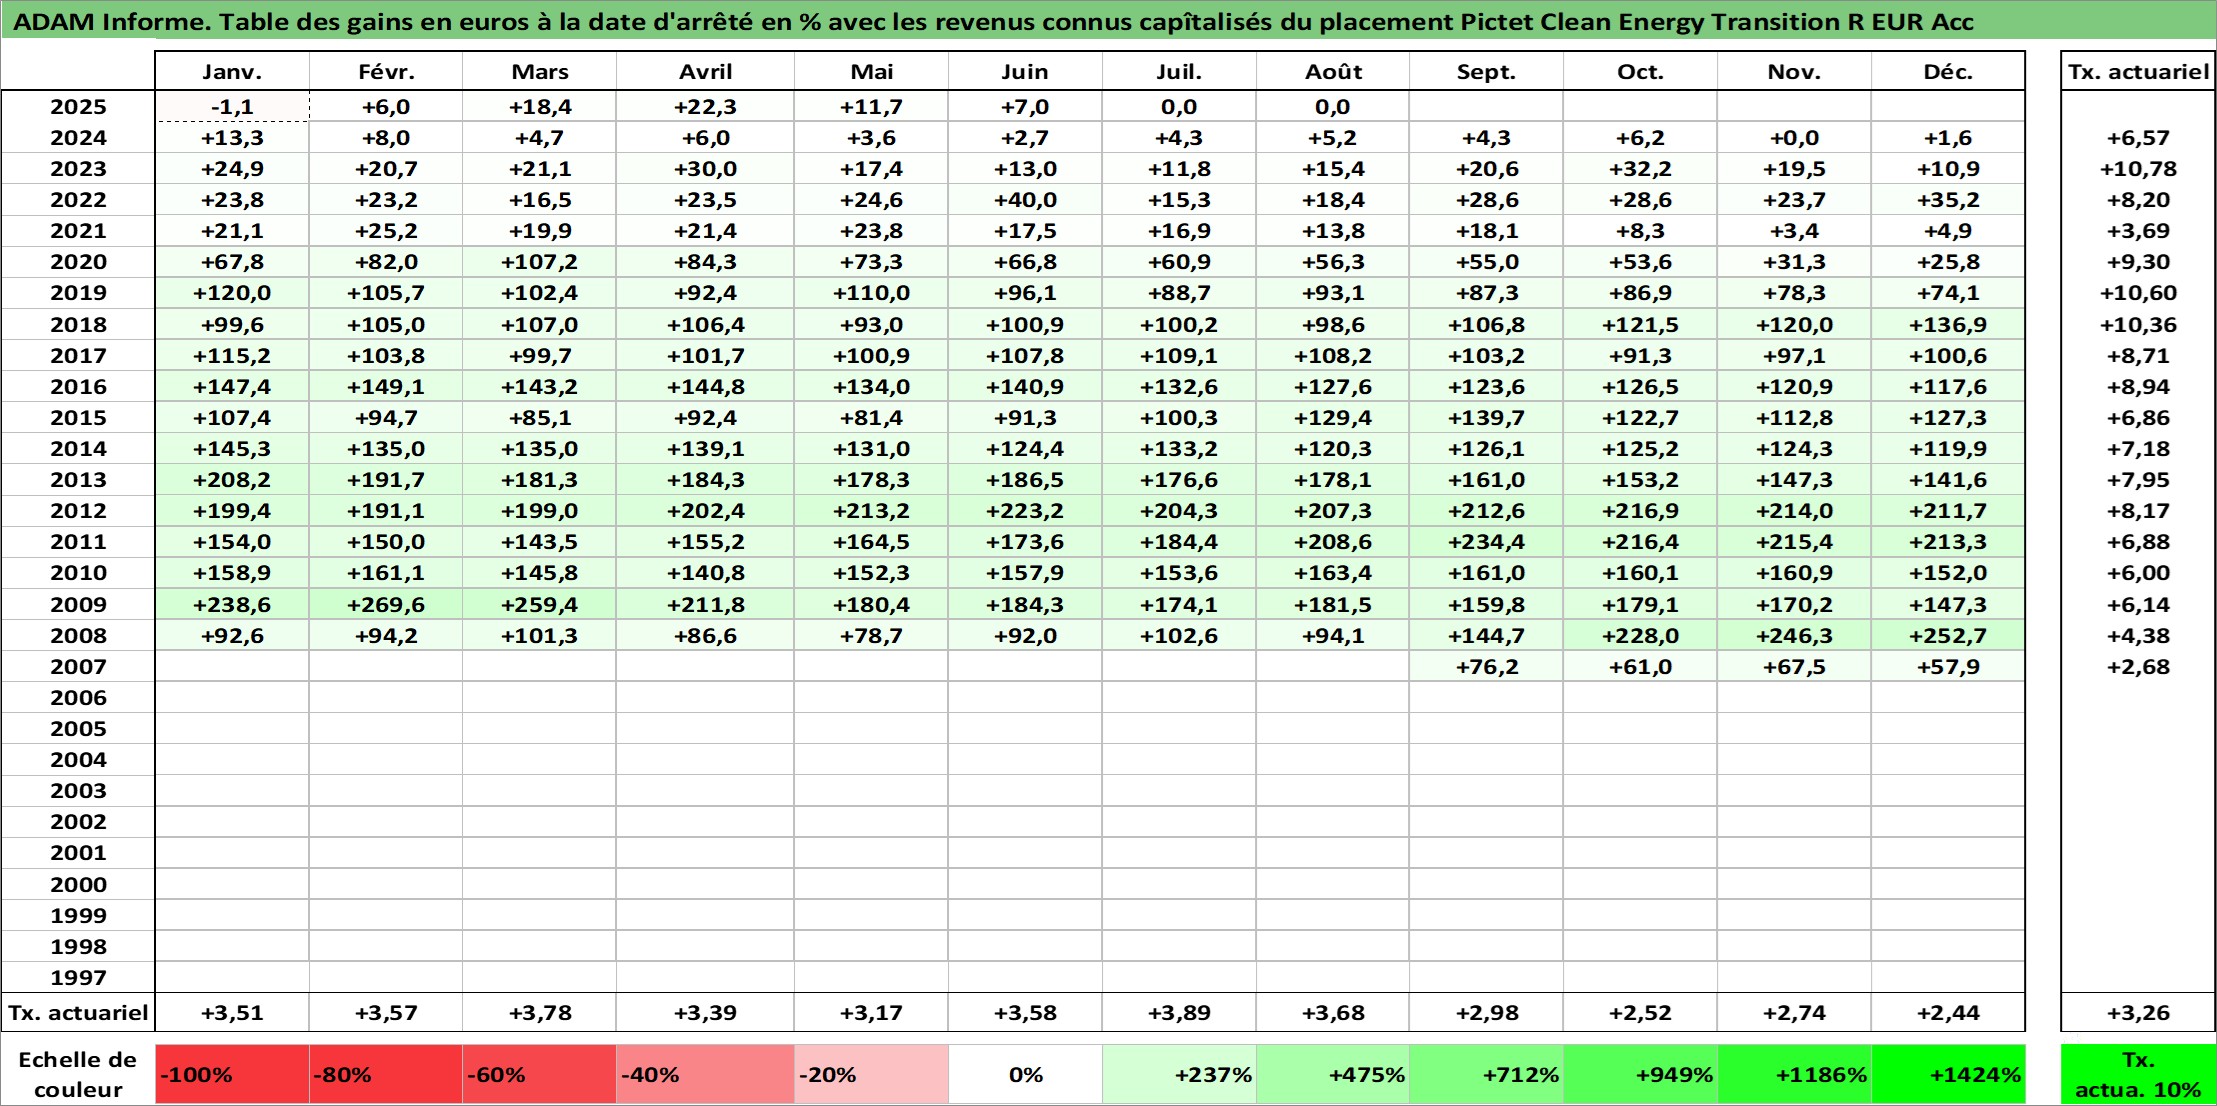The height and width of the screenshot is (1106, 2217).
Task: Select the '+13,3' cell for January 2024
Action: coord(232,138)
